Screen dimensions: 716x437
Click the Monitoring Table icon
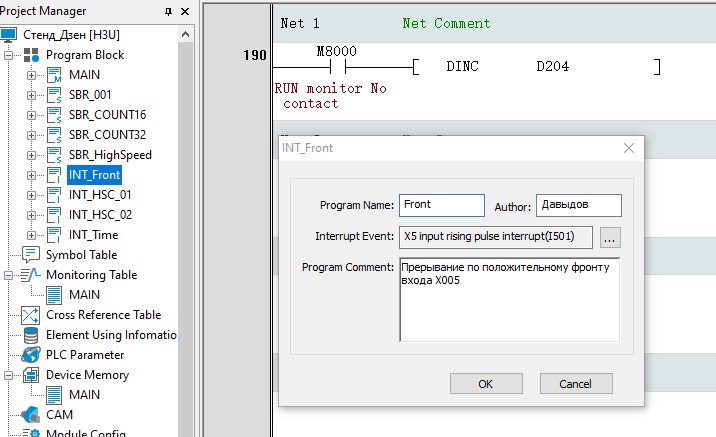[x=31, y=275]
